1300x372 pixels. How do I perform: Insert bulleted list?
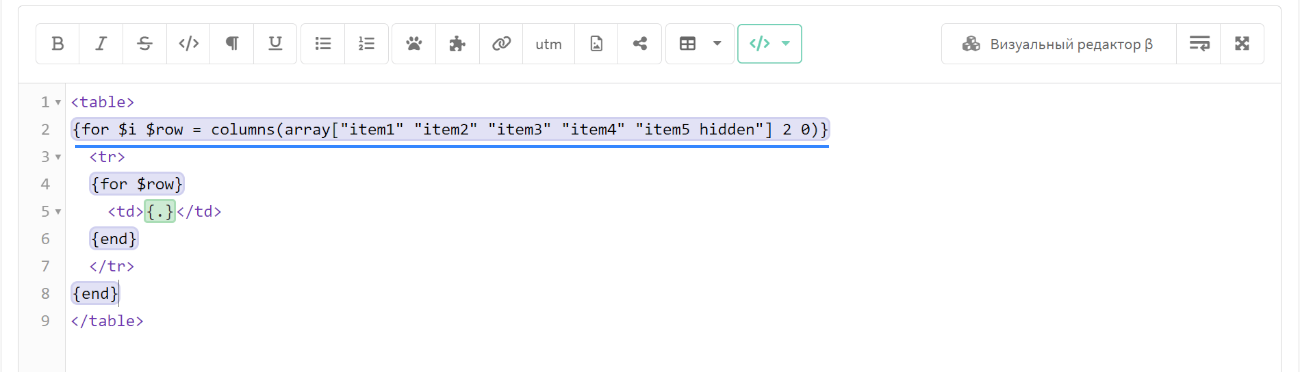coord(323,44)
